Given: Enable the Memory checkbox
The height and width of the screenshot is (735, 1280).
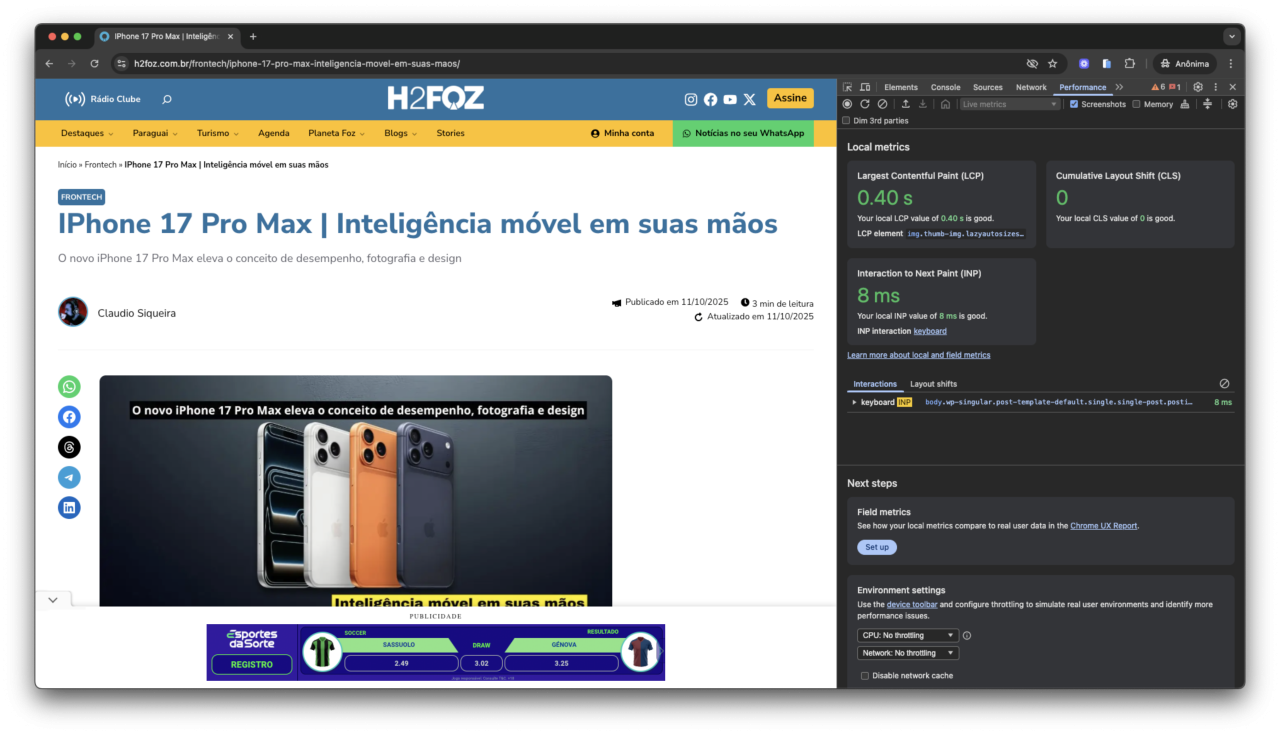Looking at the screenshot, I should 1136,104.
